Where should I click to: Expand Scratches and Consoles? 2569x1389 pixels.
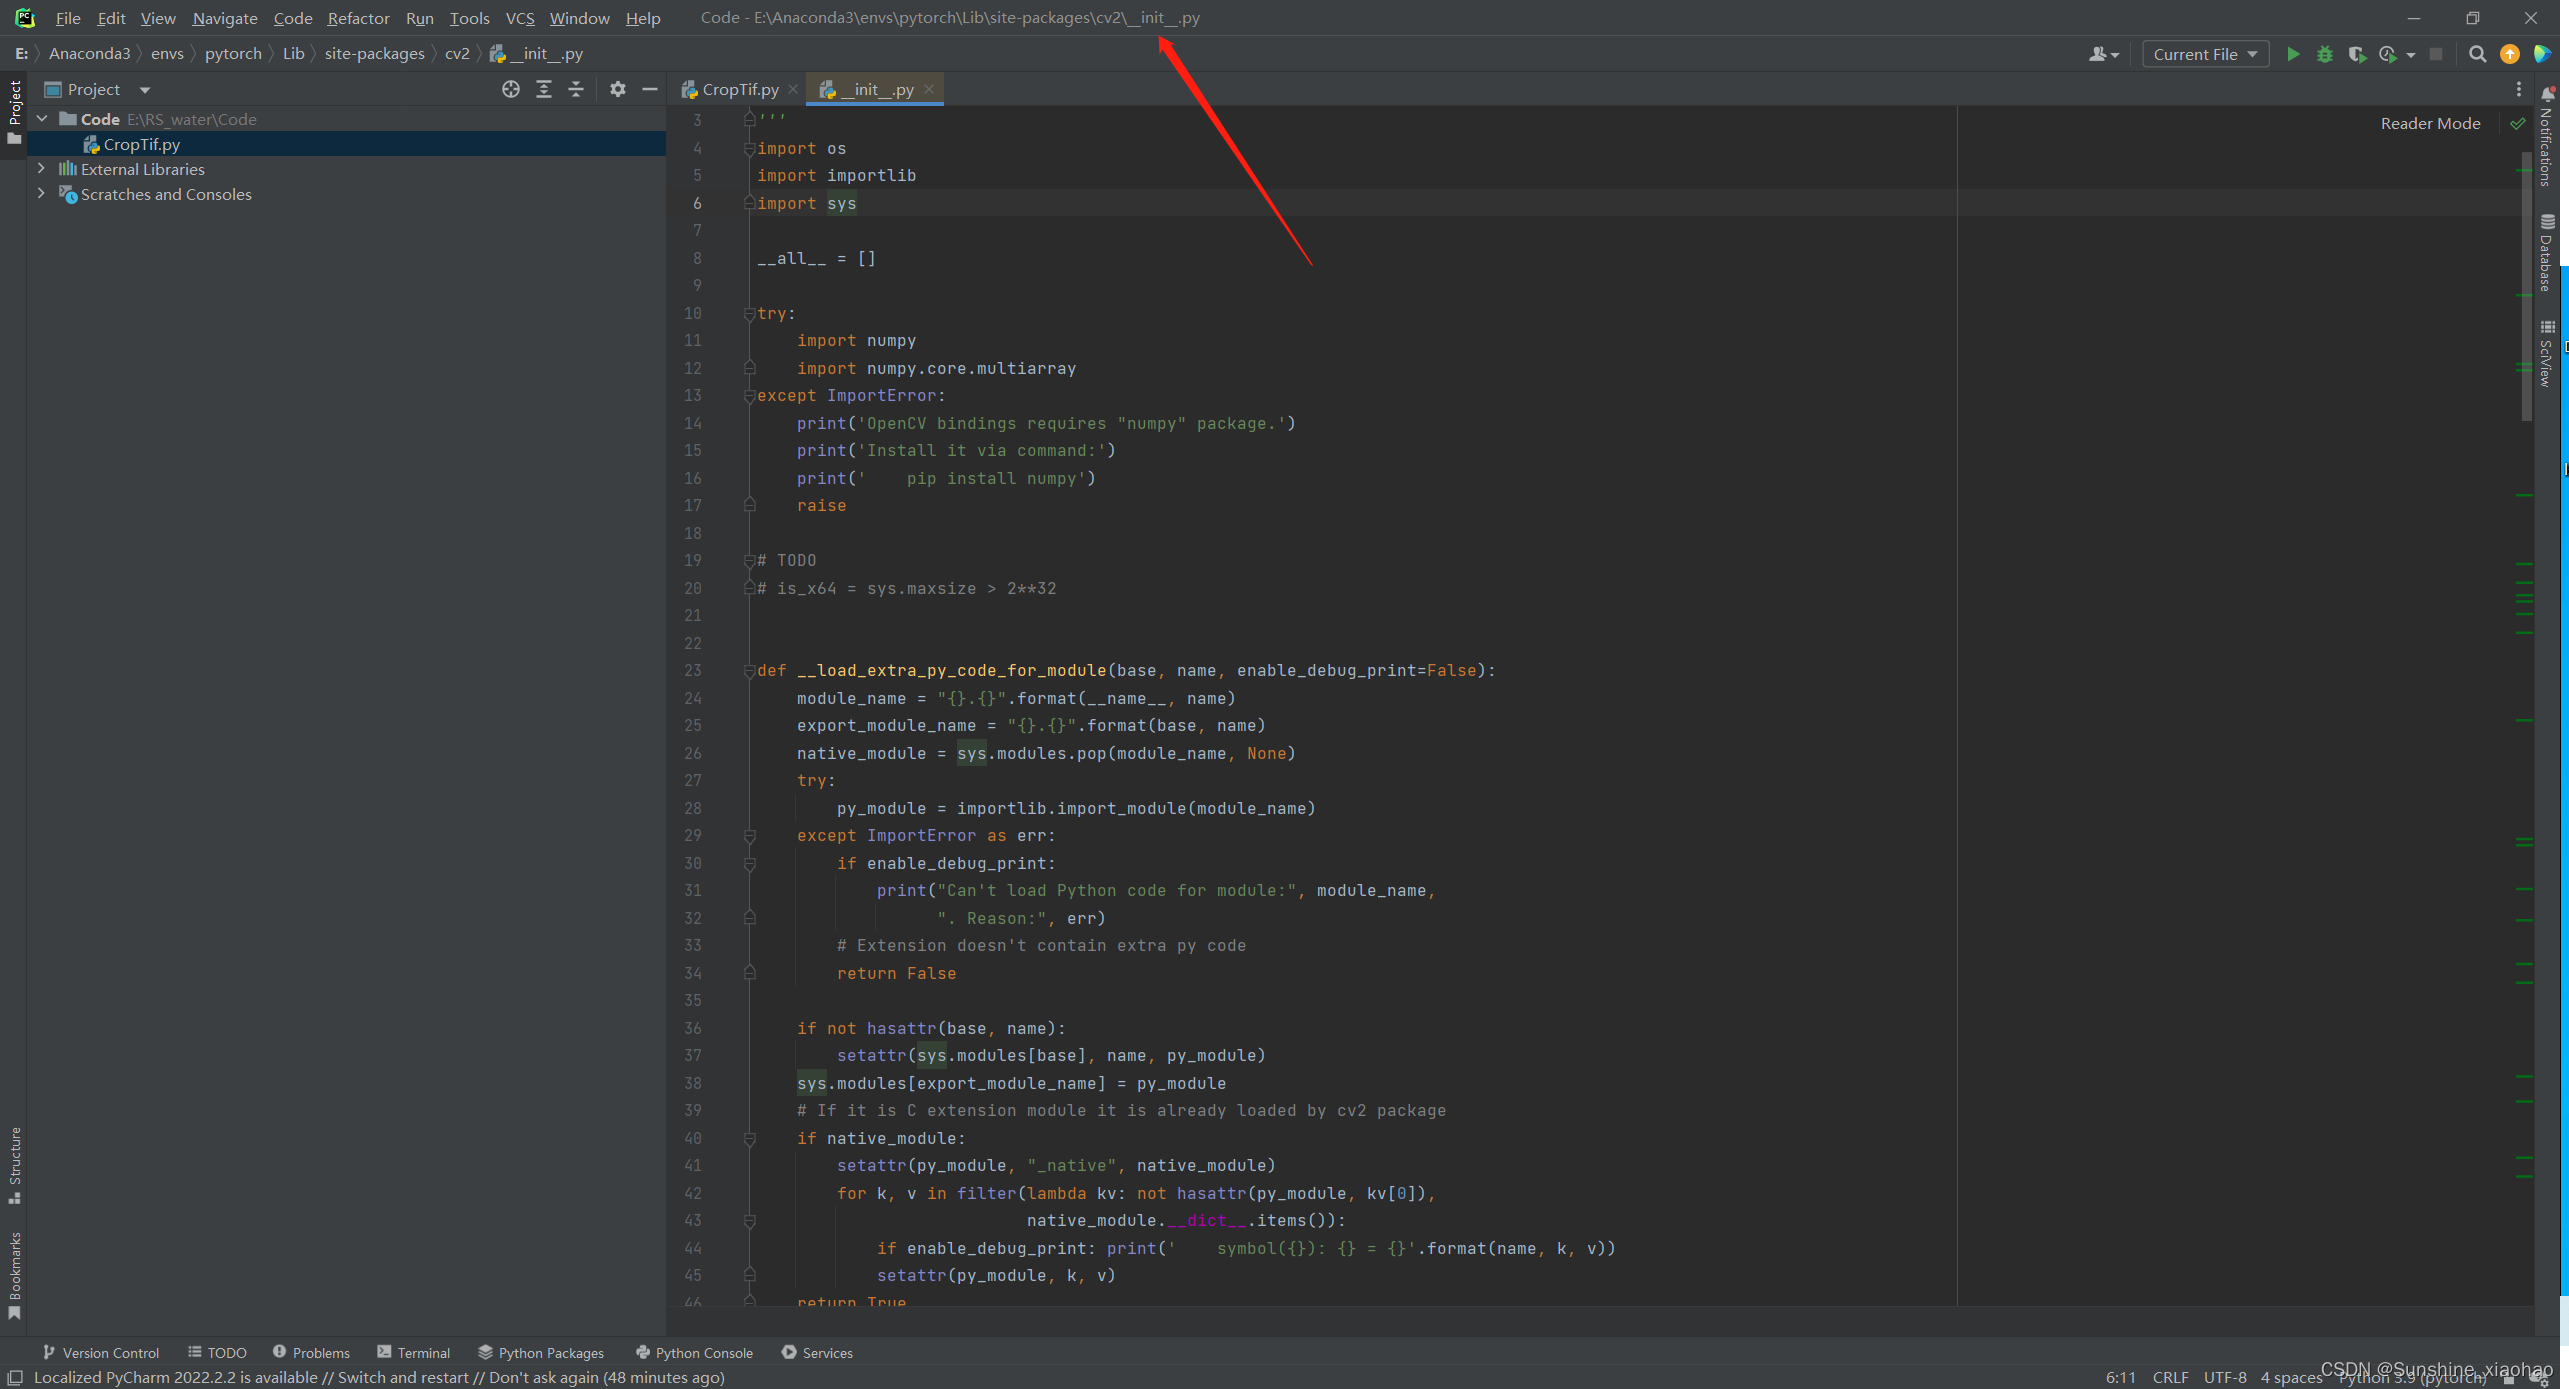[x=41, y=194]
